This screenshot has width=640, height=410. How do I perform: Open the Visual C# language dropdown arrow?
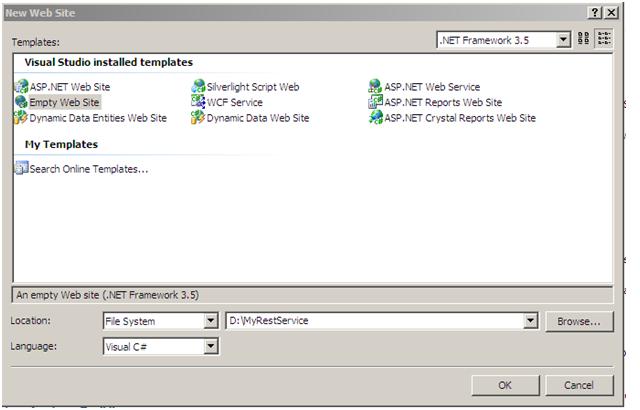pos(211,346)
